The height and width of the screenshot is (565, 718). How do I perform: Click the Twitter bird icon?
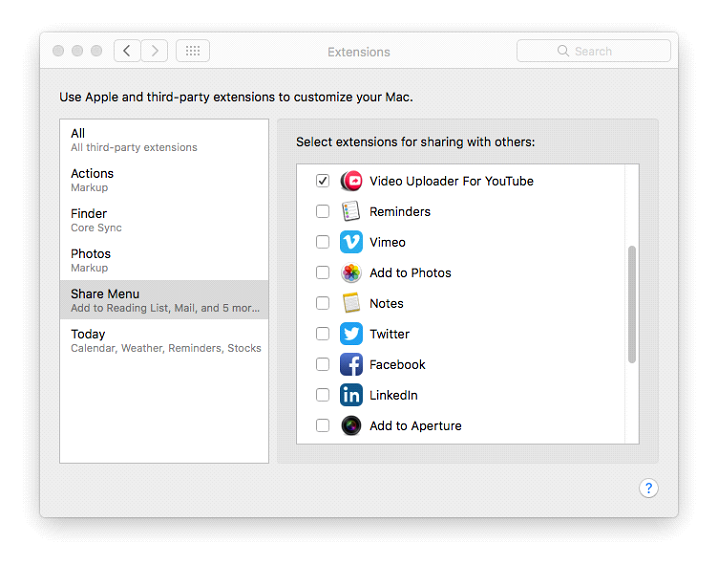coord(351,334)
